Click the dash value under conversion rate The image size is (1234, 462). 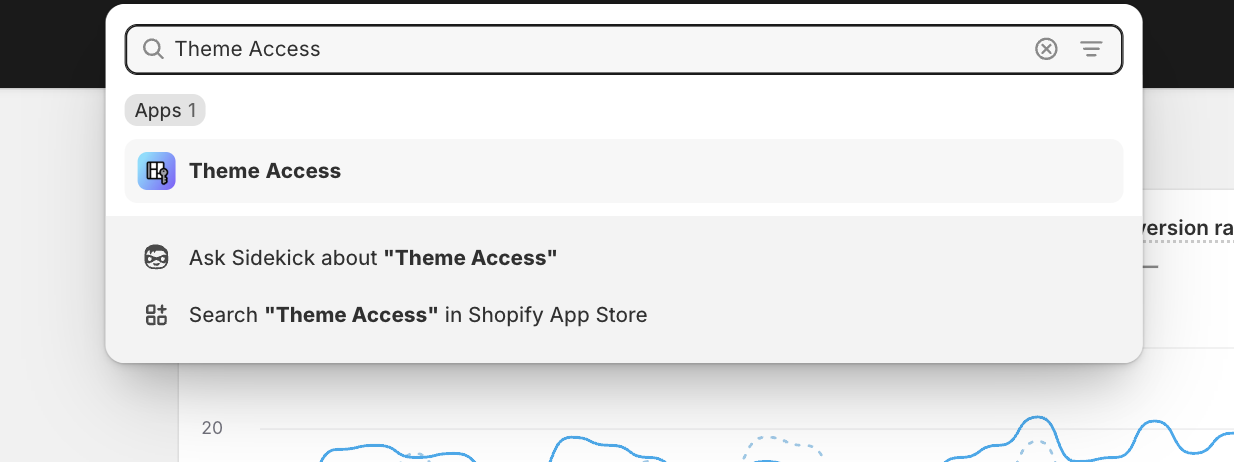coord(1150,267)
